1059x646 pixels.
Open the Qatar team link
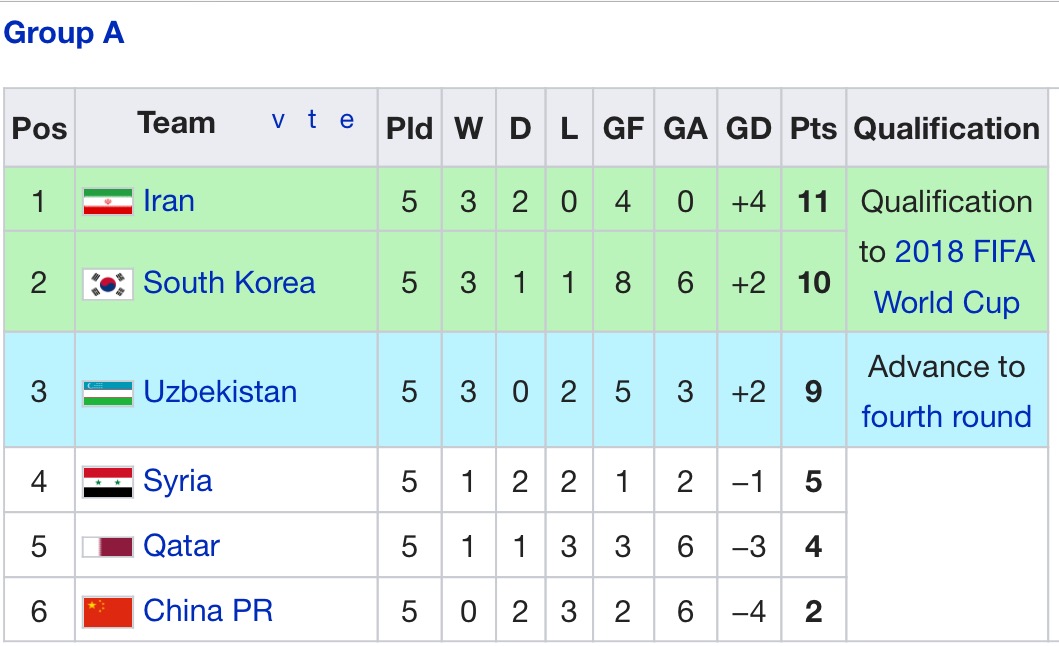181,546
